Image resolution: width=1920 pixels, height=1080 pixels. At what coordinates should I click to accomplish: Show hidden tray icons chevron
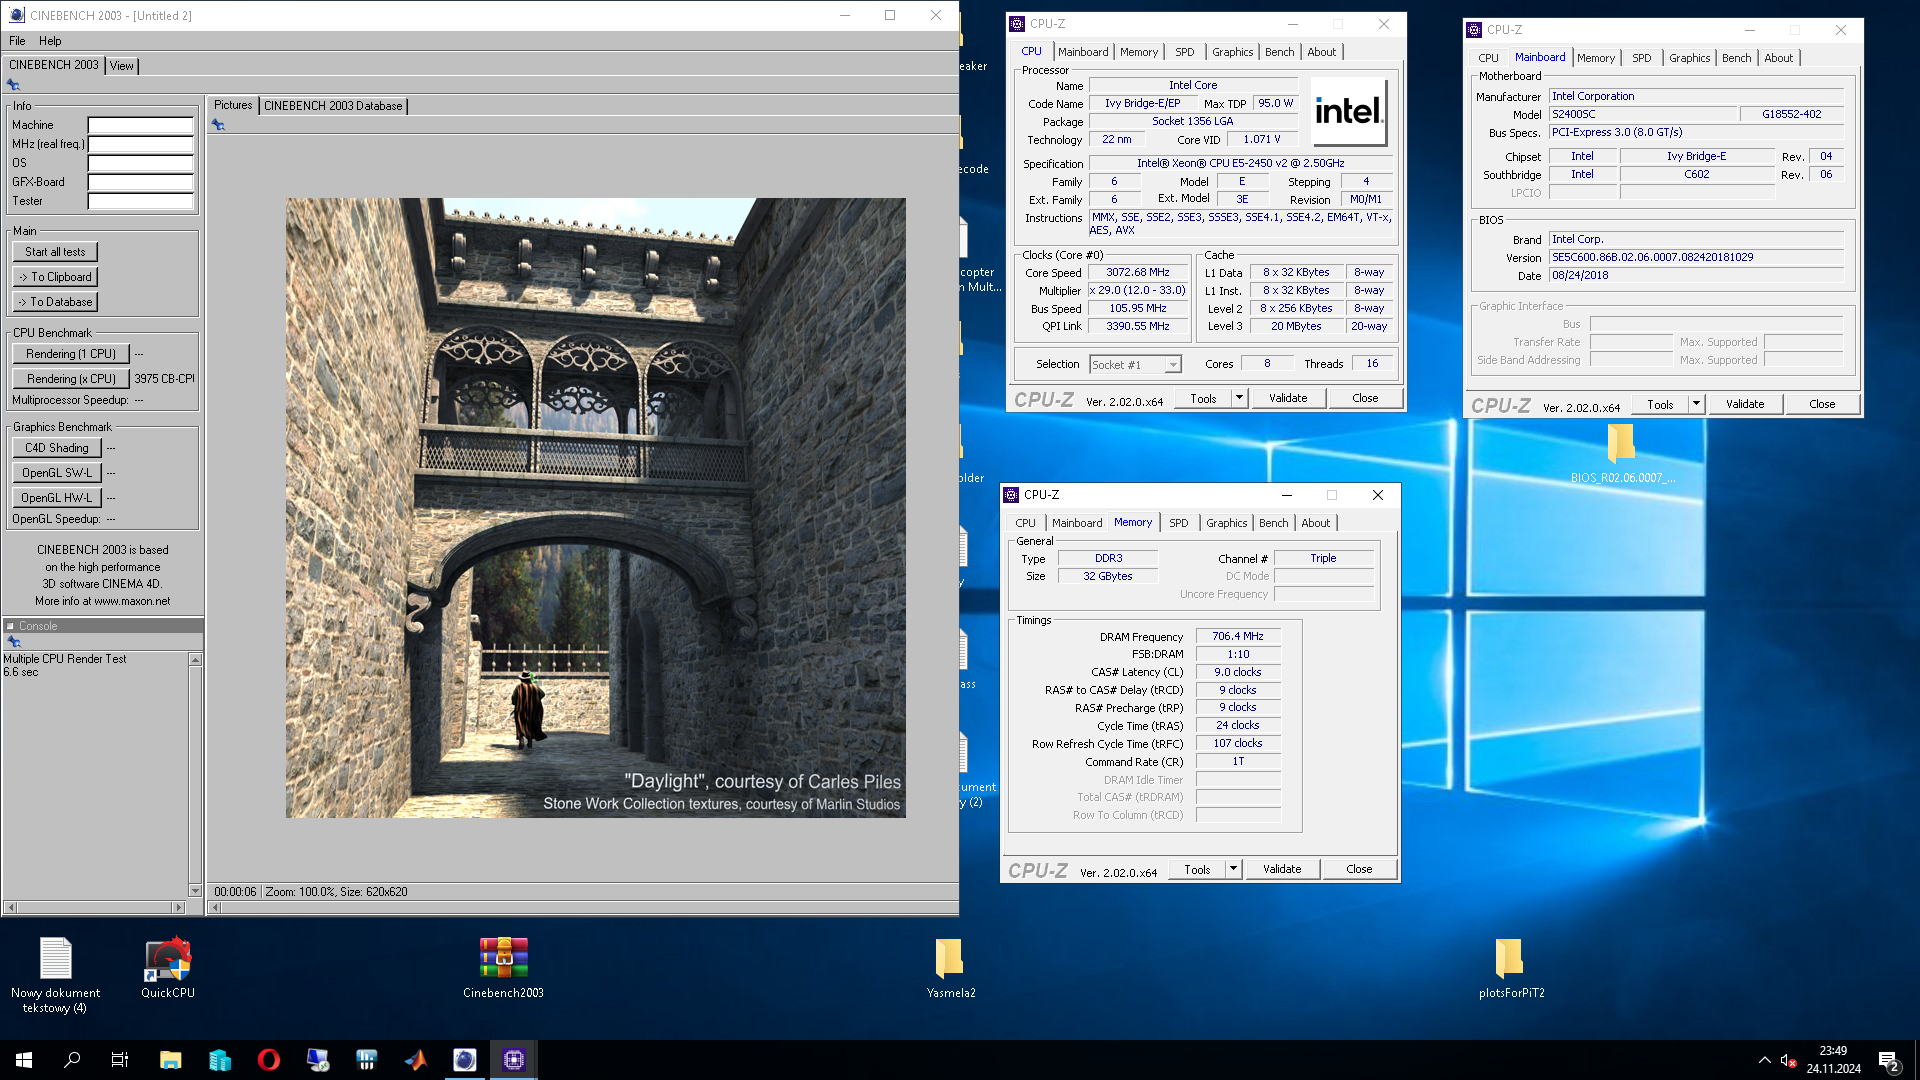tap(1764, 1060)
